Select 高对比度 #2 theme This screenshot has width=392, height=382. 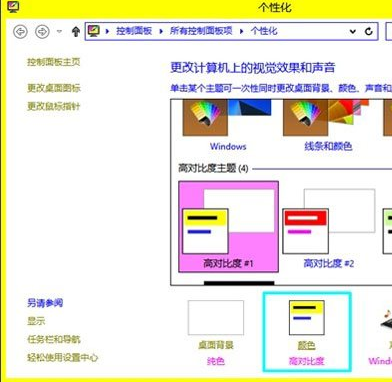click(x=329, y=227)
